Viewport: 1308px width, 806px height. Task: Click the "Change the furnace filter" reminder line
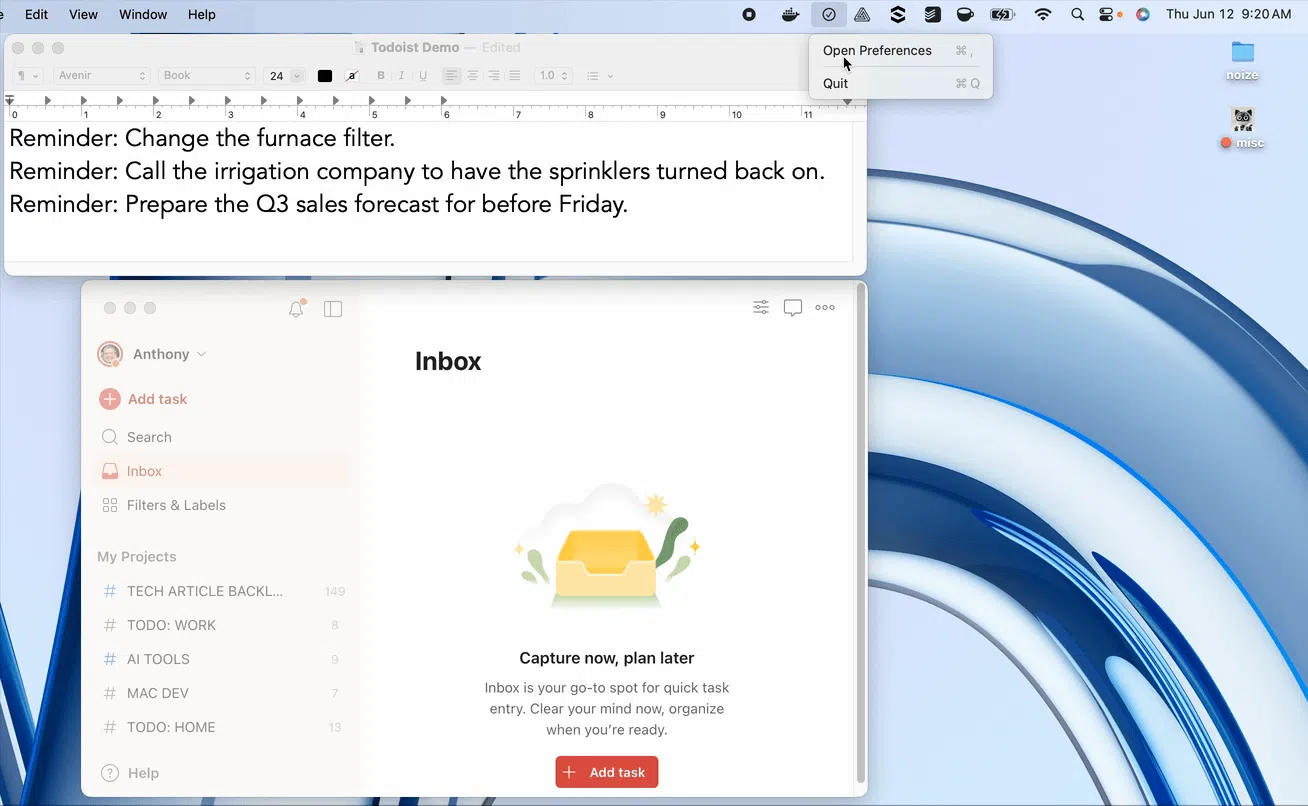[x=203, y=138]
